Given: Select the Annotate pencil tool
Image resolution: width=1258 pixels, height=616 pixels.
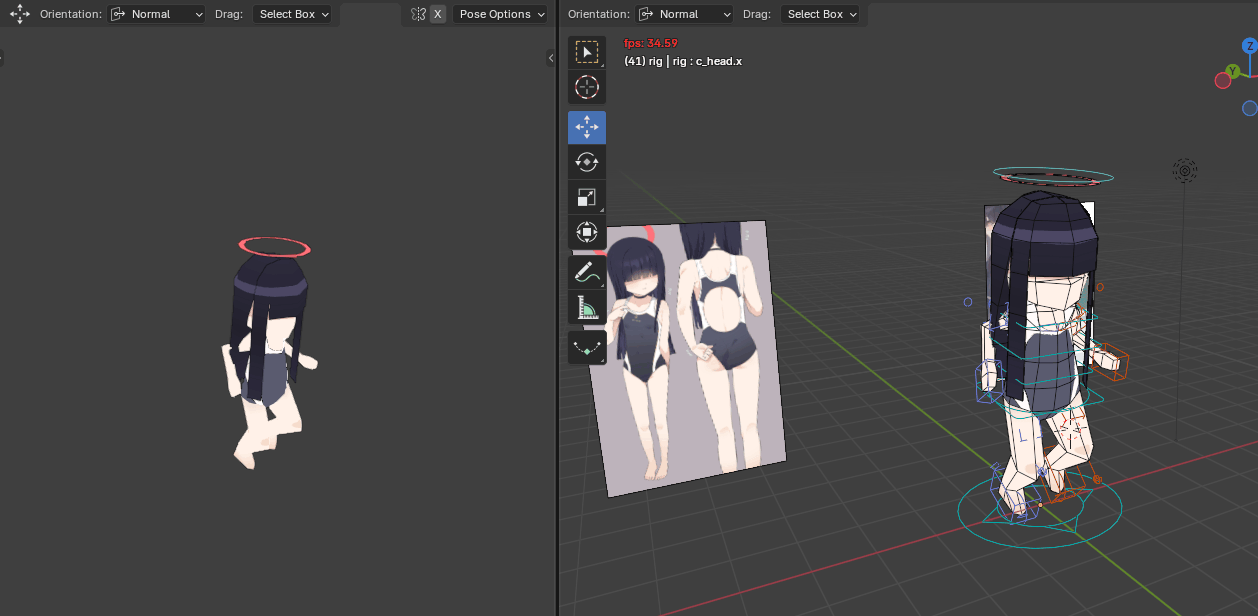Looking at the screenshot, I should pyautogui.click(x=587, y=272).
